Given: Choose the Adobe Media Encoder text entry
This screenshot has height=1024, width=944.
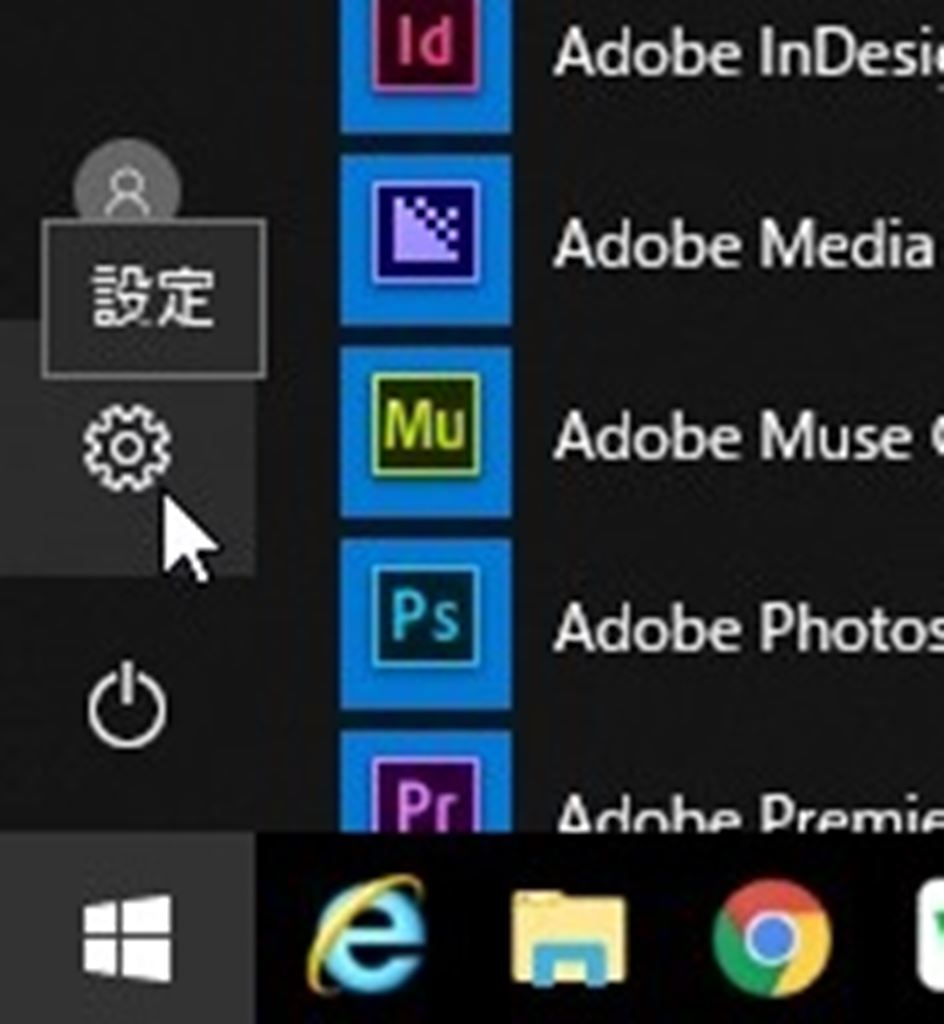Looking at the screenshot, I should pyautogui.click(x=745, y=244).
